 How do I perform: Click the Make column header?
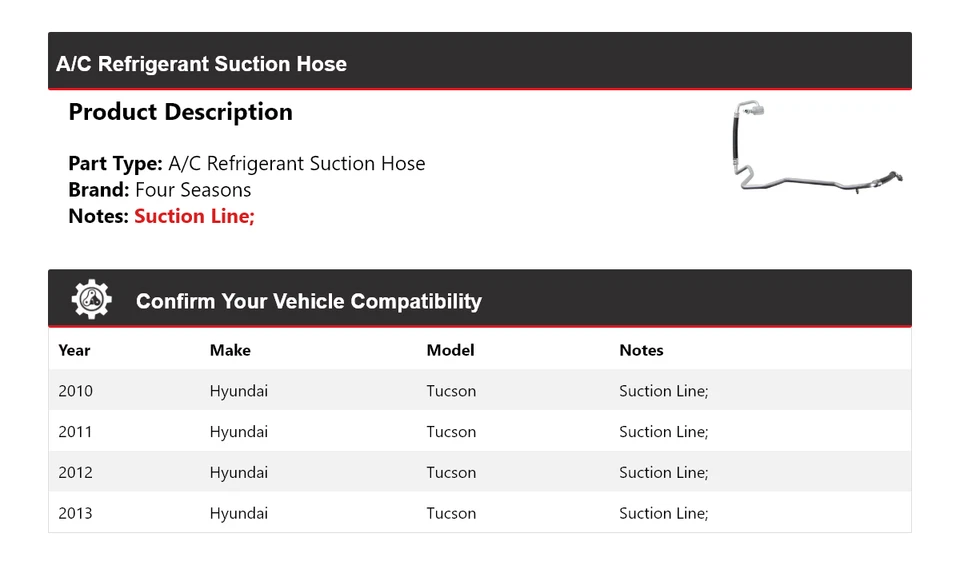[x=230, y=350]
